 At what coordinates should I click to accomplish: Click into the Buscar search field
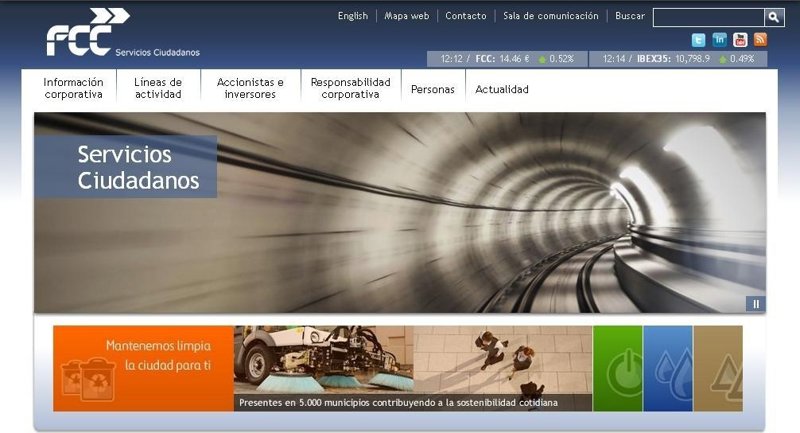pyautogui.click(x=708, y=17)
